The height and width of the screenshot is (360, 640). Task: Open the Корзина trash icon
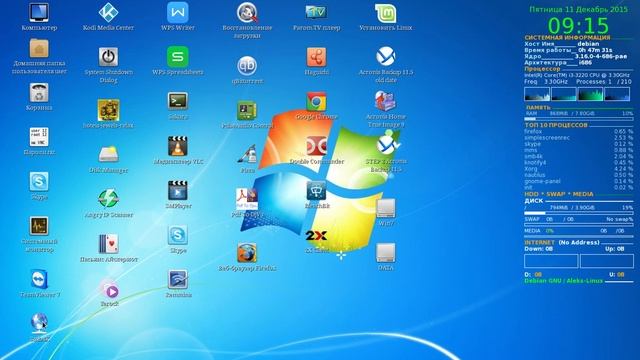39,93
